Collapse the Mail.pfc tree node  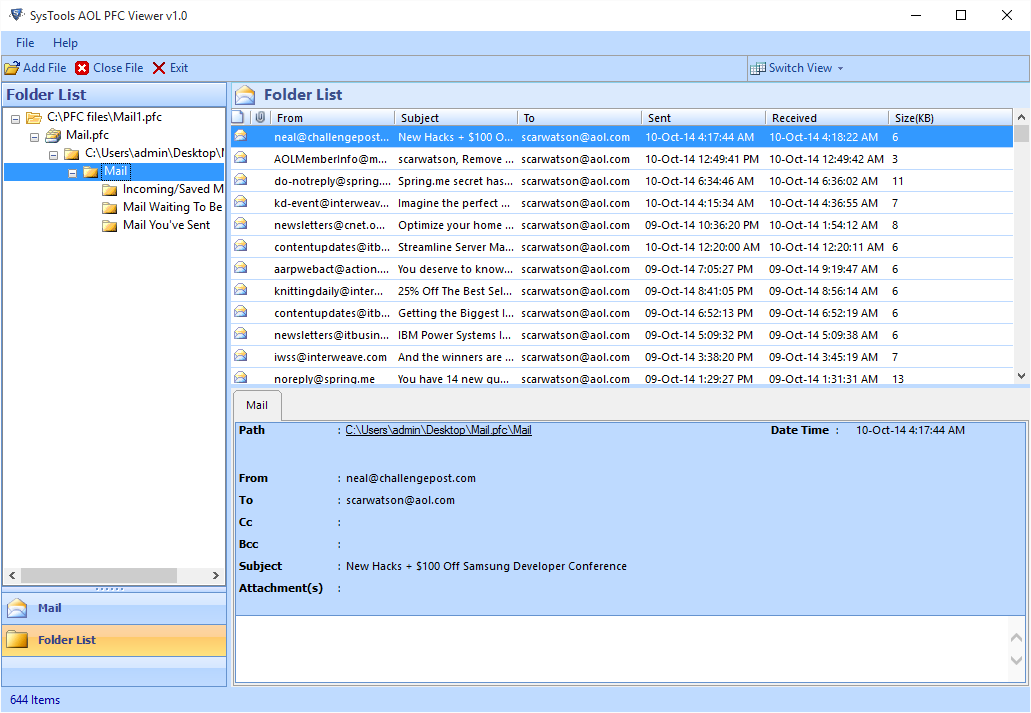pyautogui.click(x=35, y=136)
